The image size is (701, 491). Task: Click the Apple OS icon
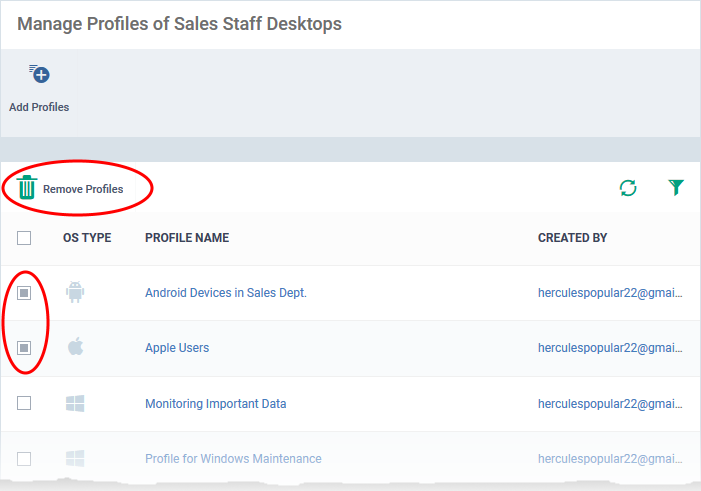[x=76, y=347]
